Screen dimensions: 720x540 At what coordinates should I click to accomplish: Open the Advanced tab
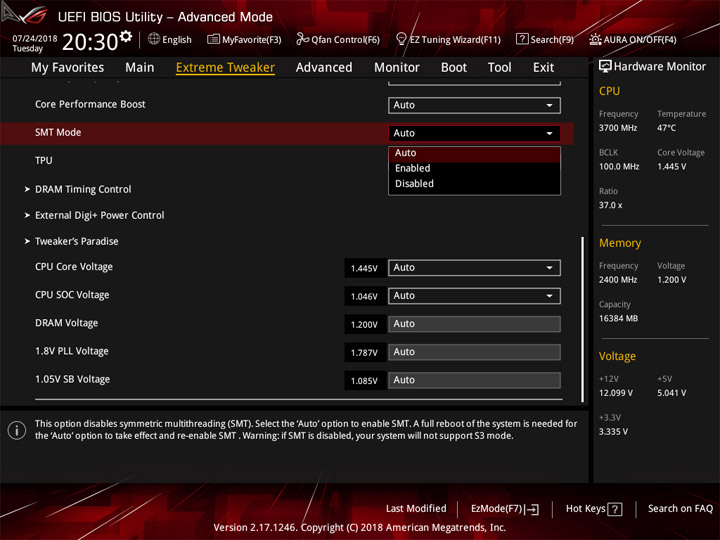click(324, 68)
